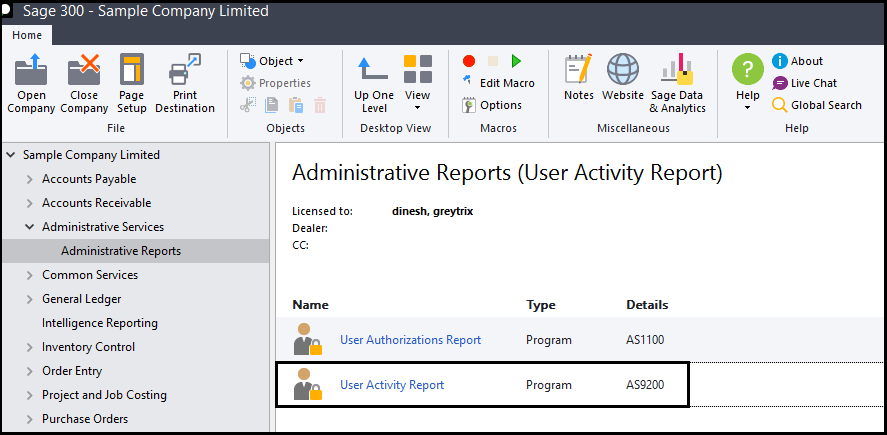This screenshot has height=435, width=887.
Task: Open the Help dropdown
Action: point(747,83)
